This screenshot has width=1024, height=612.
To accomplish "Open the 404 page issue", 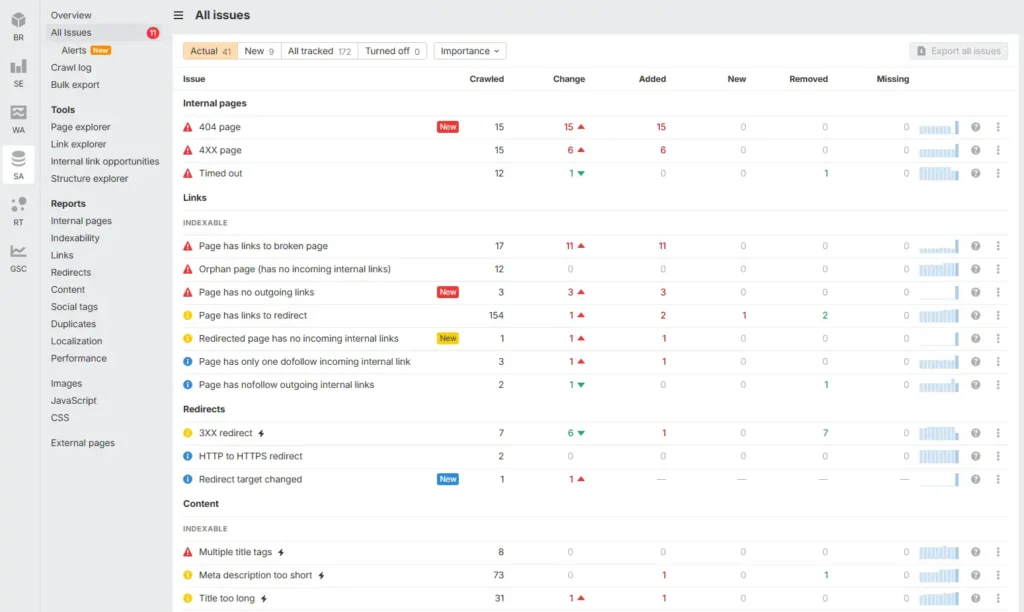I will (219, 127).
